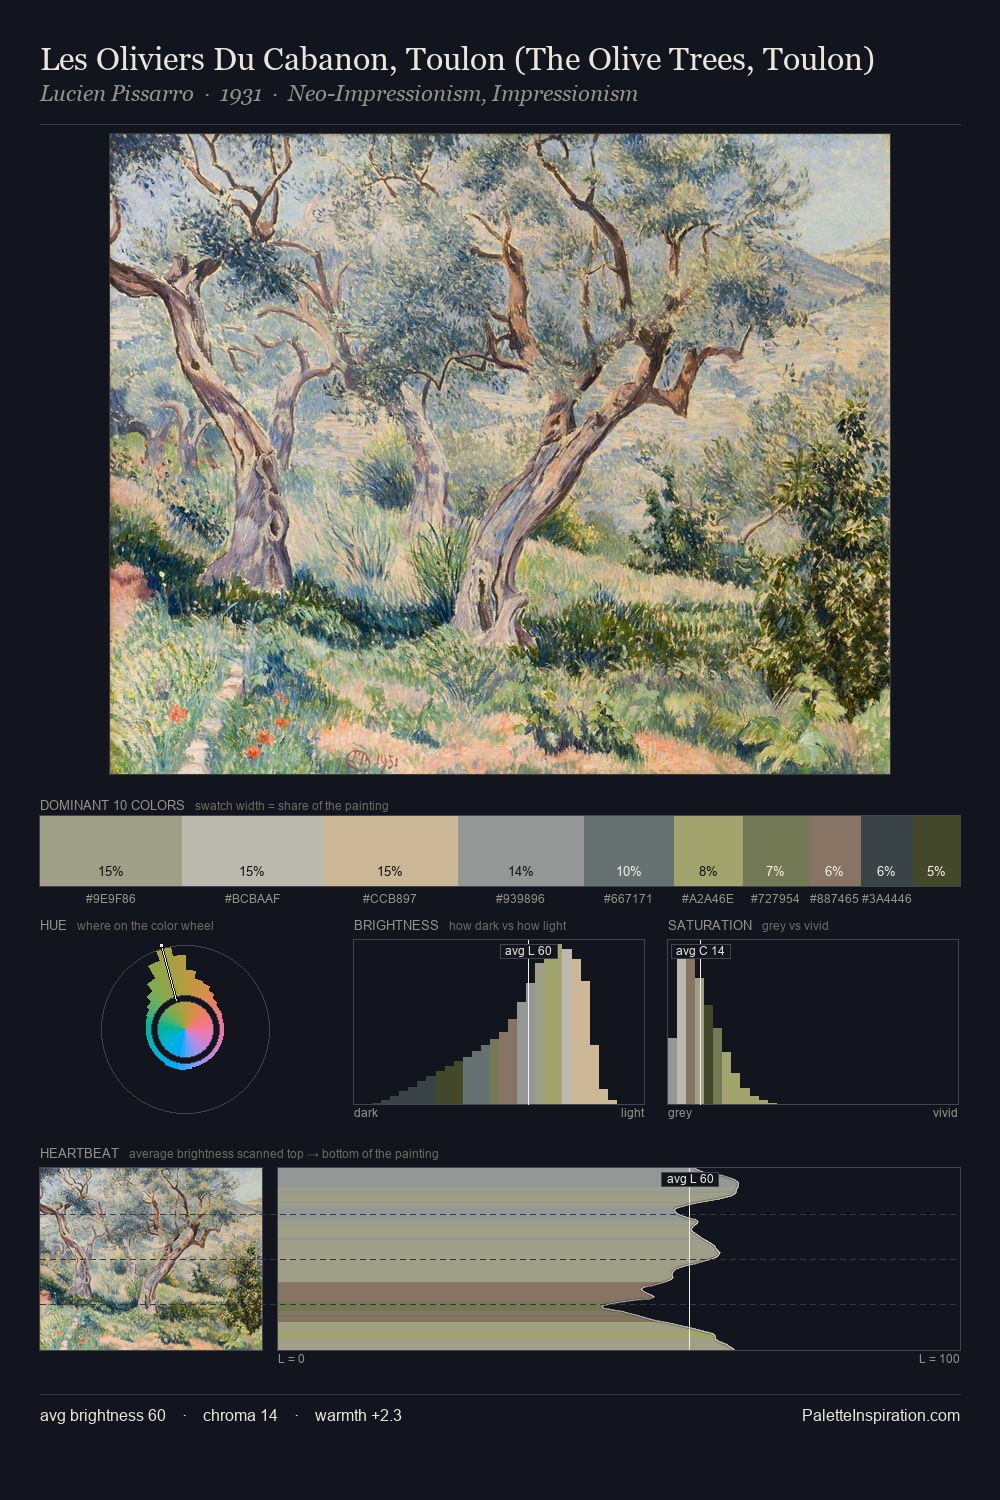Screen dimensions: 1000x1500
Task: Click the year 1931
Action: [x=240, y=94]
